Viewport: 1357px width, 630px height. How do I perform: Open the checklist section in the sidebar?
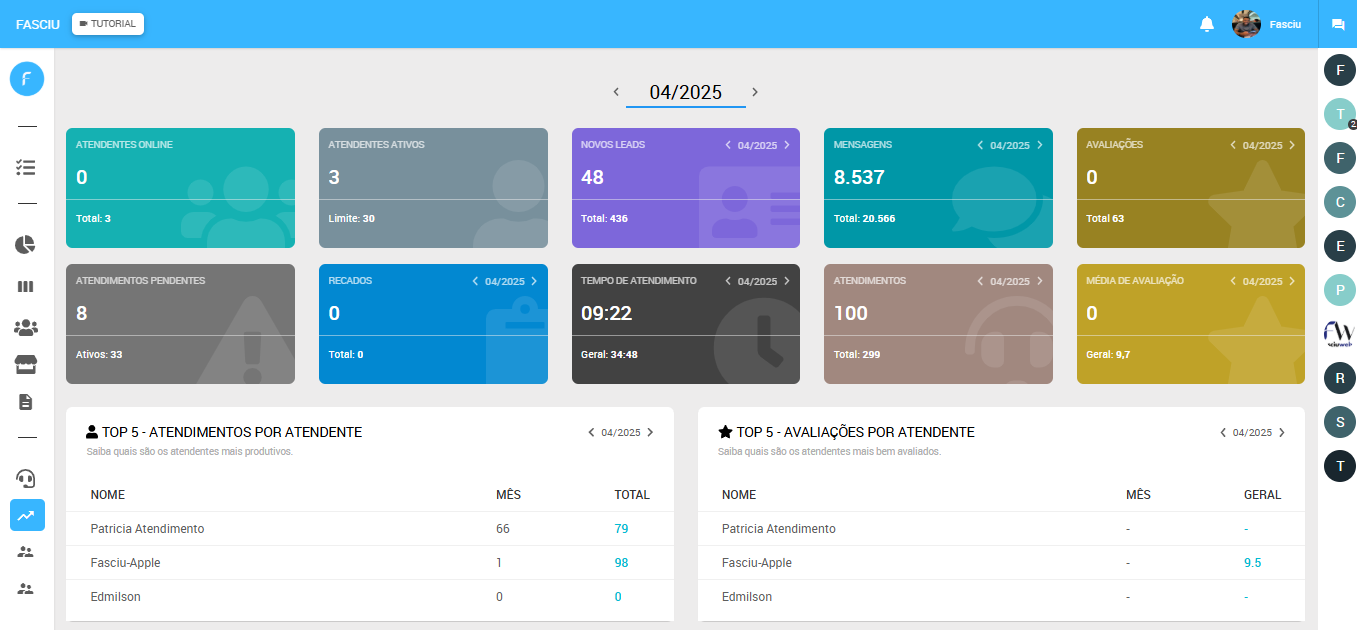pos(26,167)
